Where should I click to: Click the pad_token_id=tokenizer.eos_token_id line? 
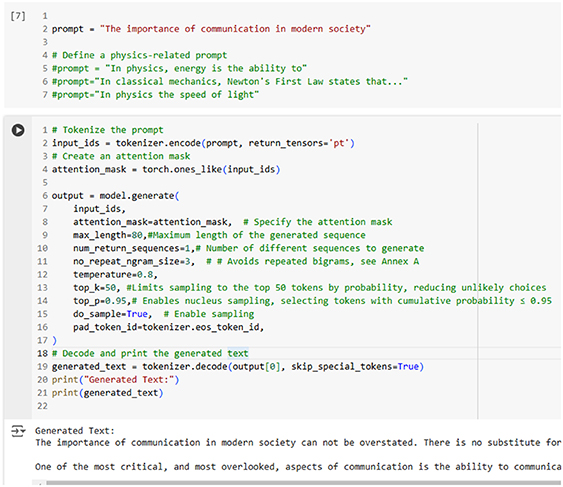pos(168,327)
